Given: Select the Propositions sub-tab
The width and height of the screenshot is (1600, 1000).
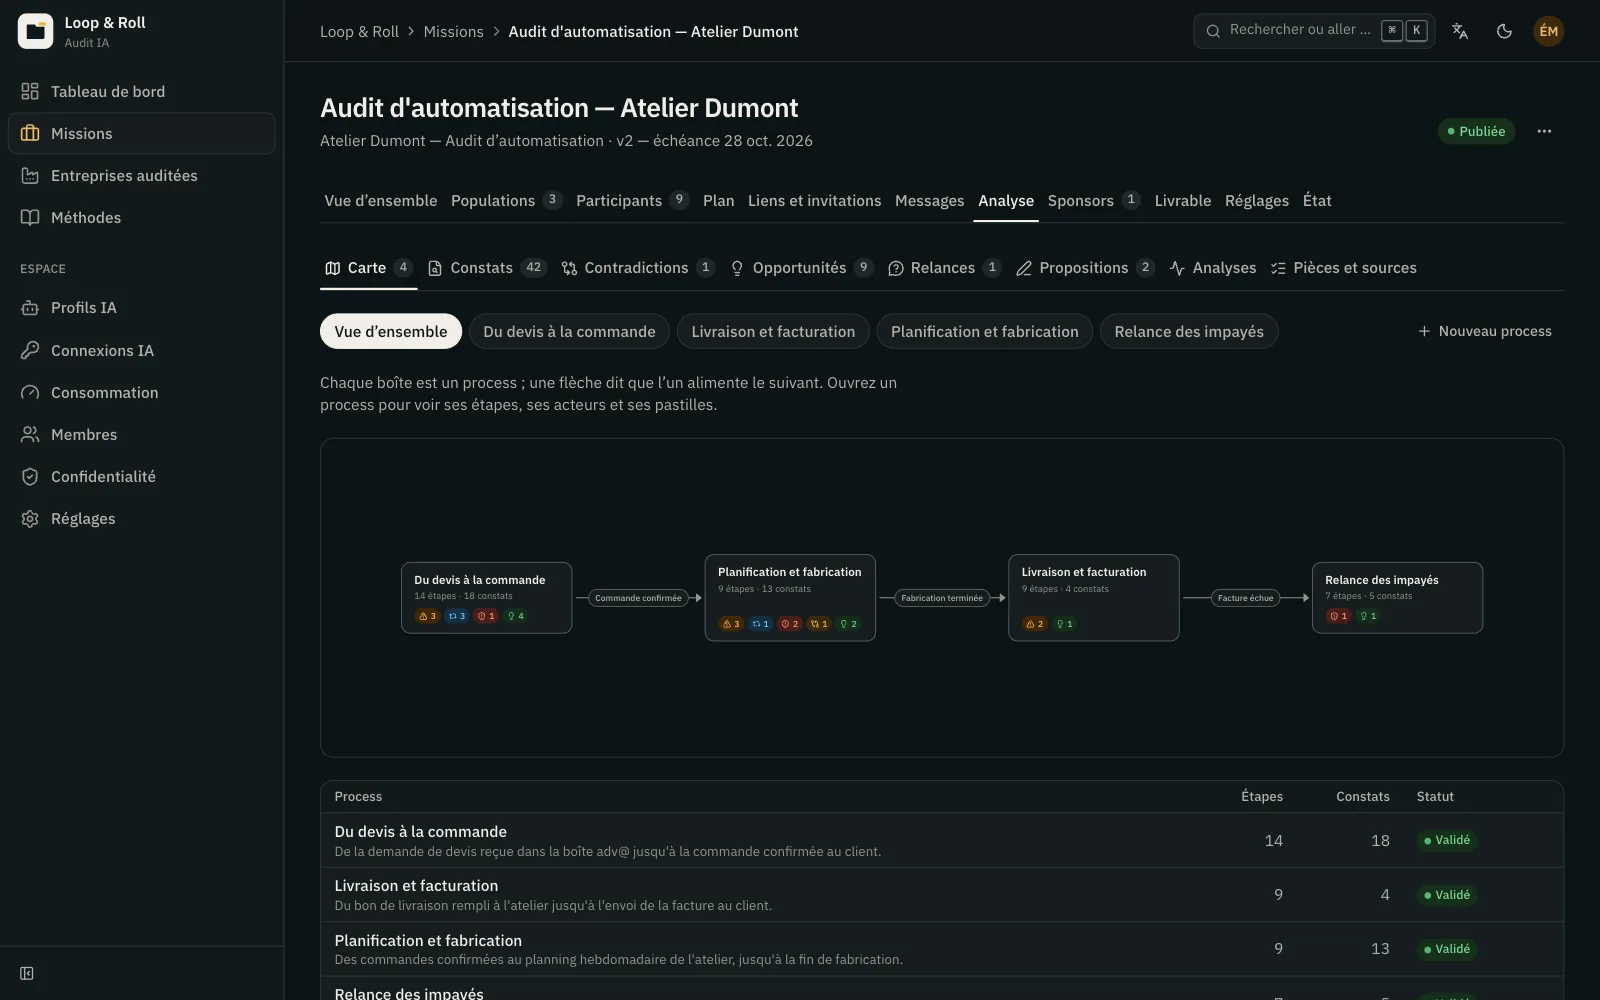Looking at the screenshot, I should 1085,267.
